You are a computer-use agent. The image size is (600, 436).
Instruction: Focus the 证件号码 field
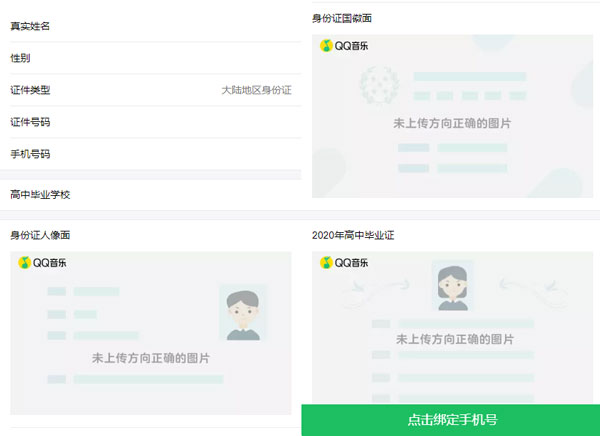pos(150,122)
